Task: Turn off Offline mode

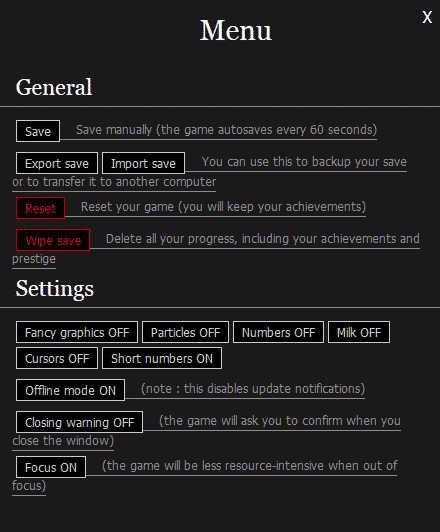Action: click(70, 390)
